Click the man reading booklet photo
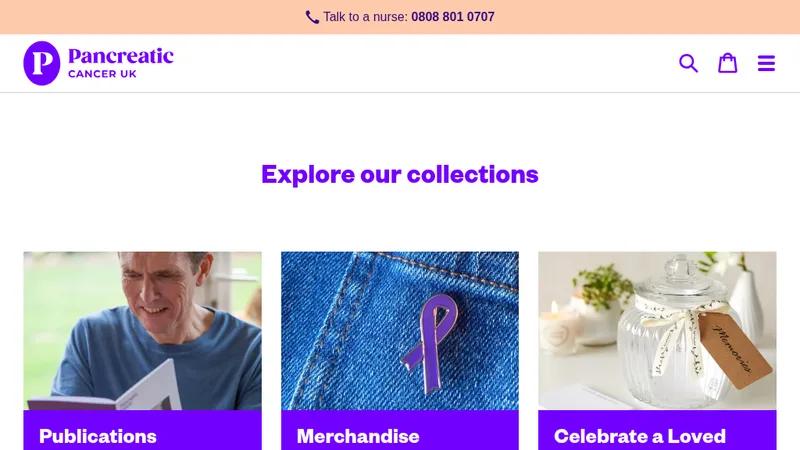Screen dimensions: 800x450 (x=142, y=331)
